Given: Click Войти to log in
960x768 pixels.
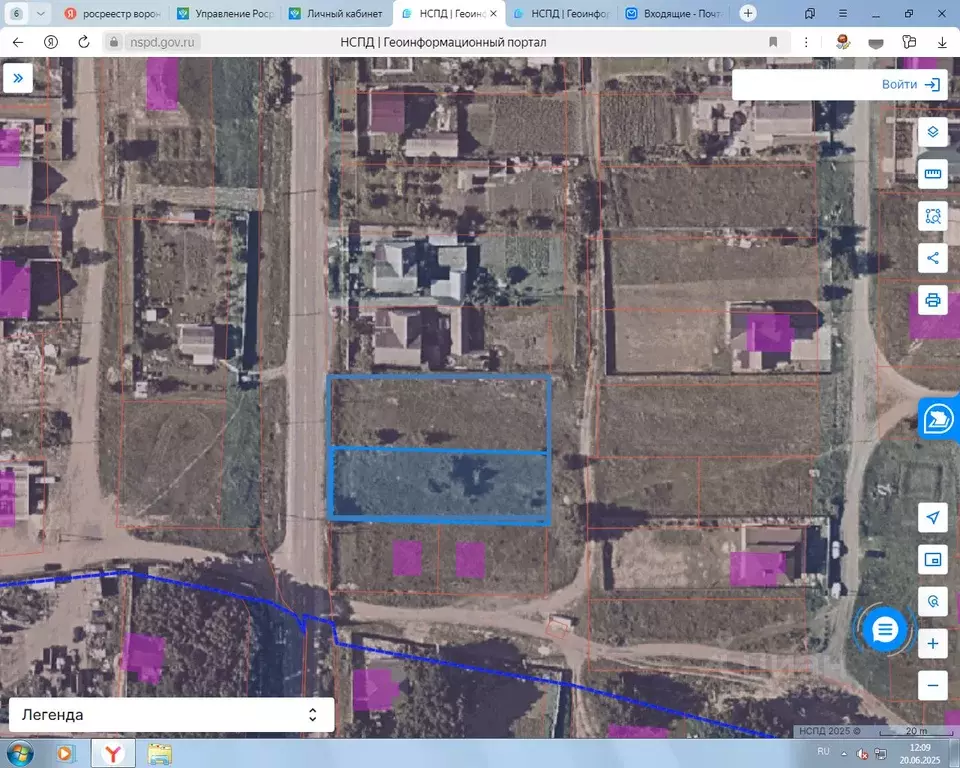Looking at the screenshot, I should pyautogui.click(x=910, y=85).
